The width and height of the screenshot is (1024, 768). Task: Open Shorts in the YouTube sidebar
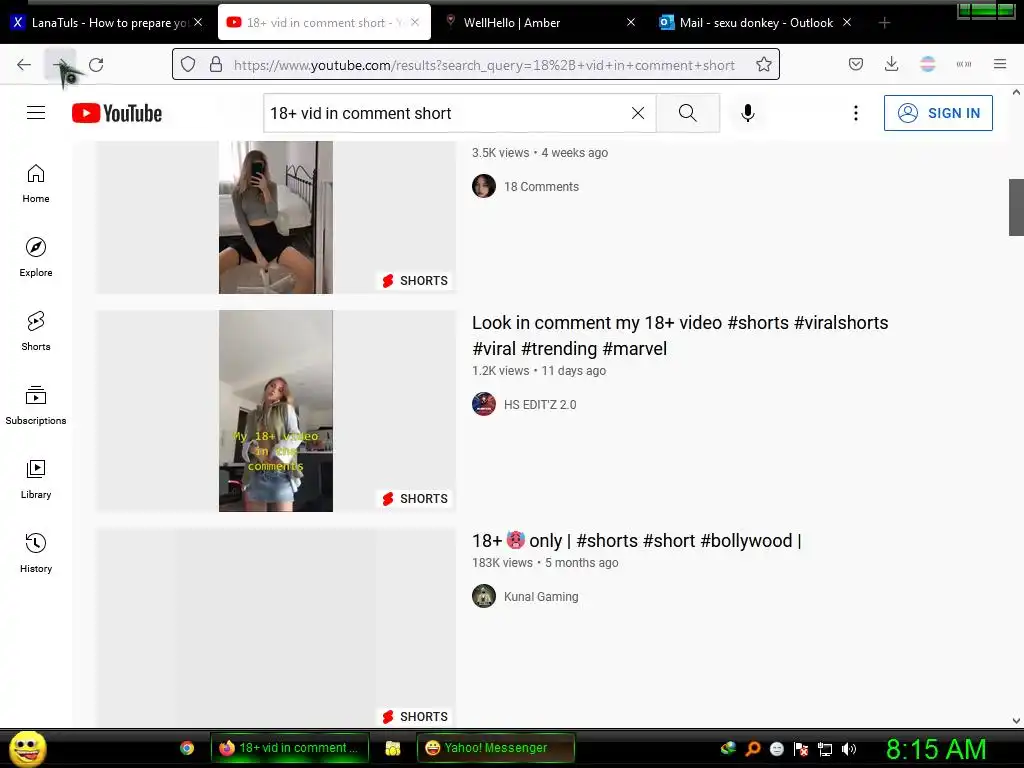tap(36, 331)
